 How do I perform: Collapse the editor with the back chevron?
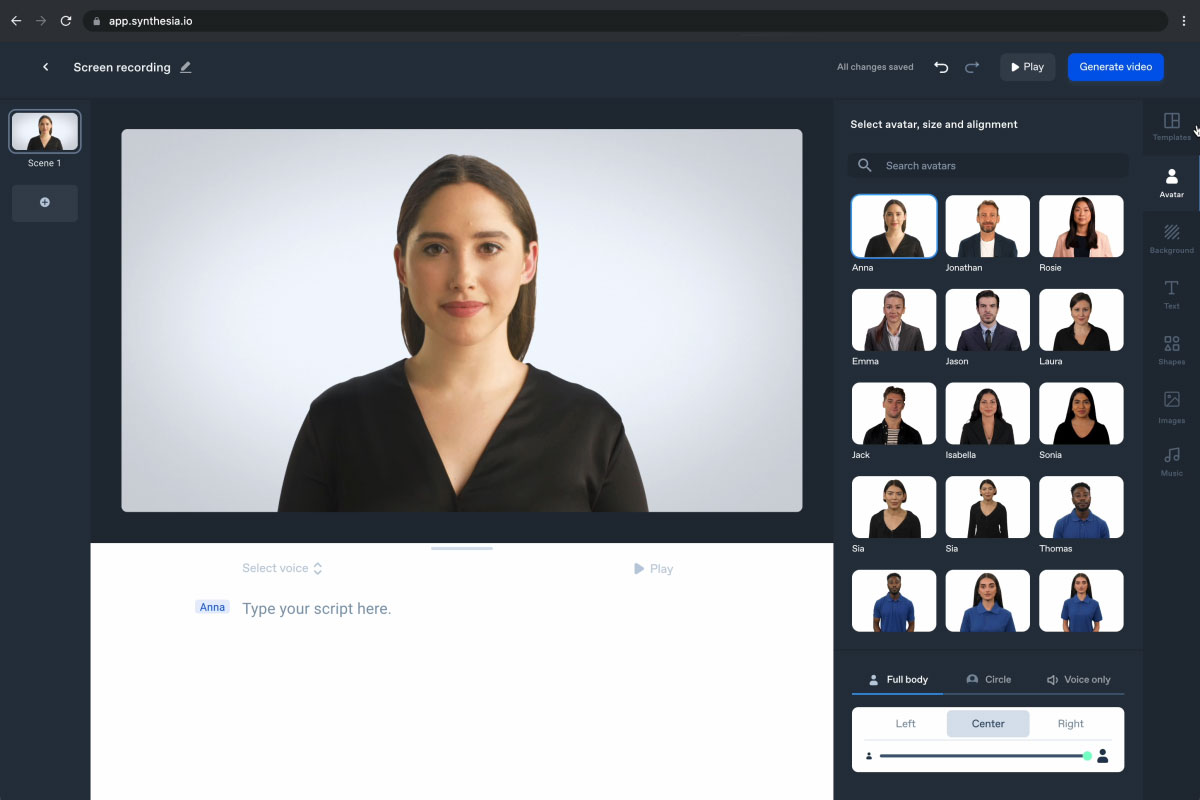(x=45, y=66)
